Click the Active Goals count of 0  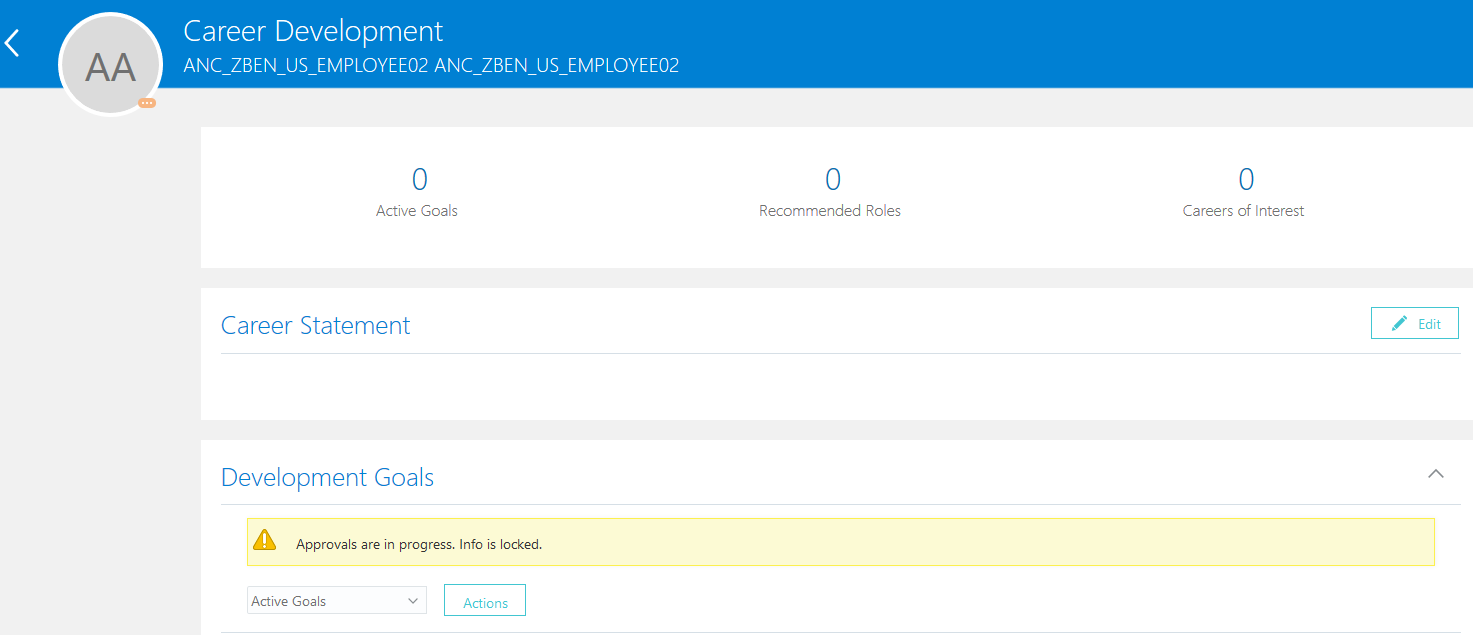tap(419, 179)
